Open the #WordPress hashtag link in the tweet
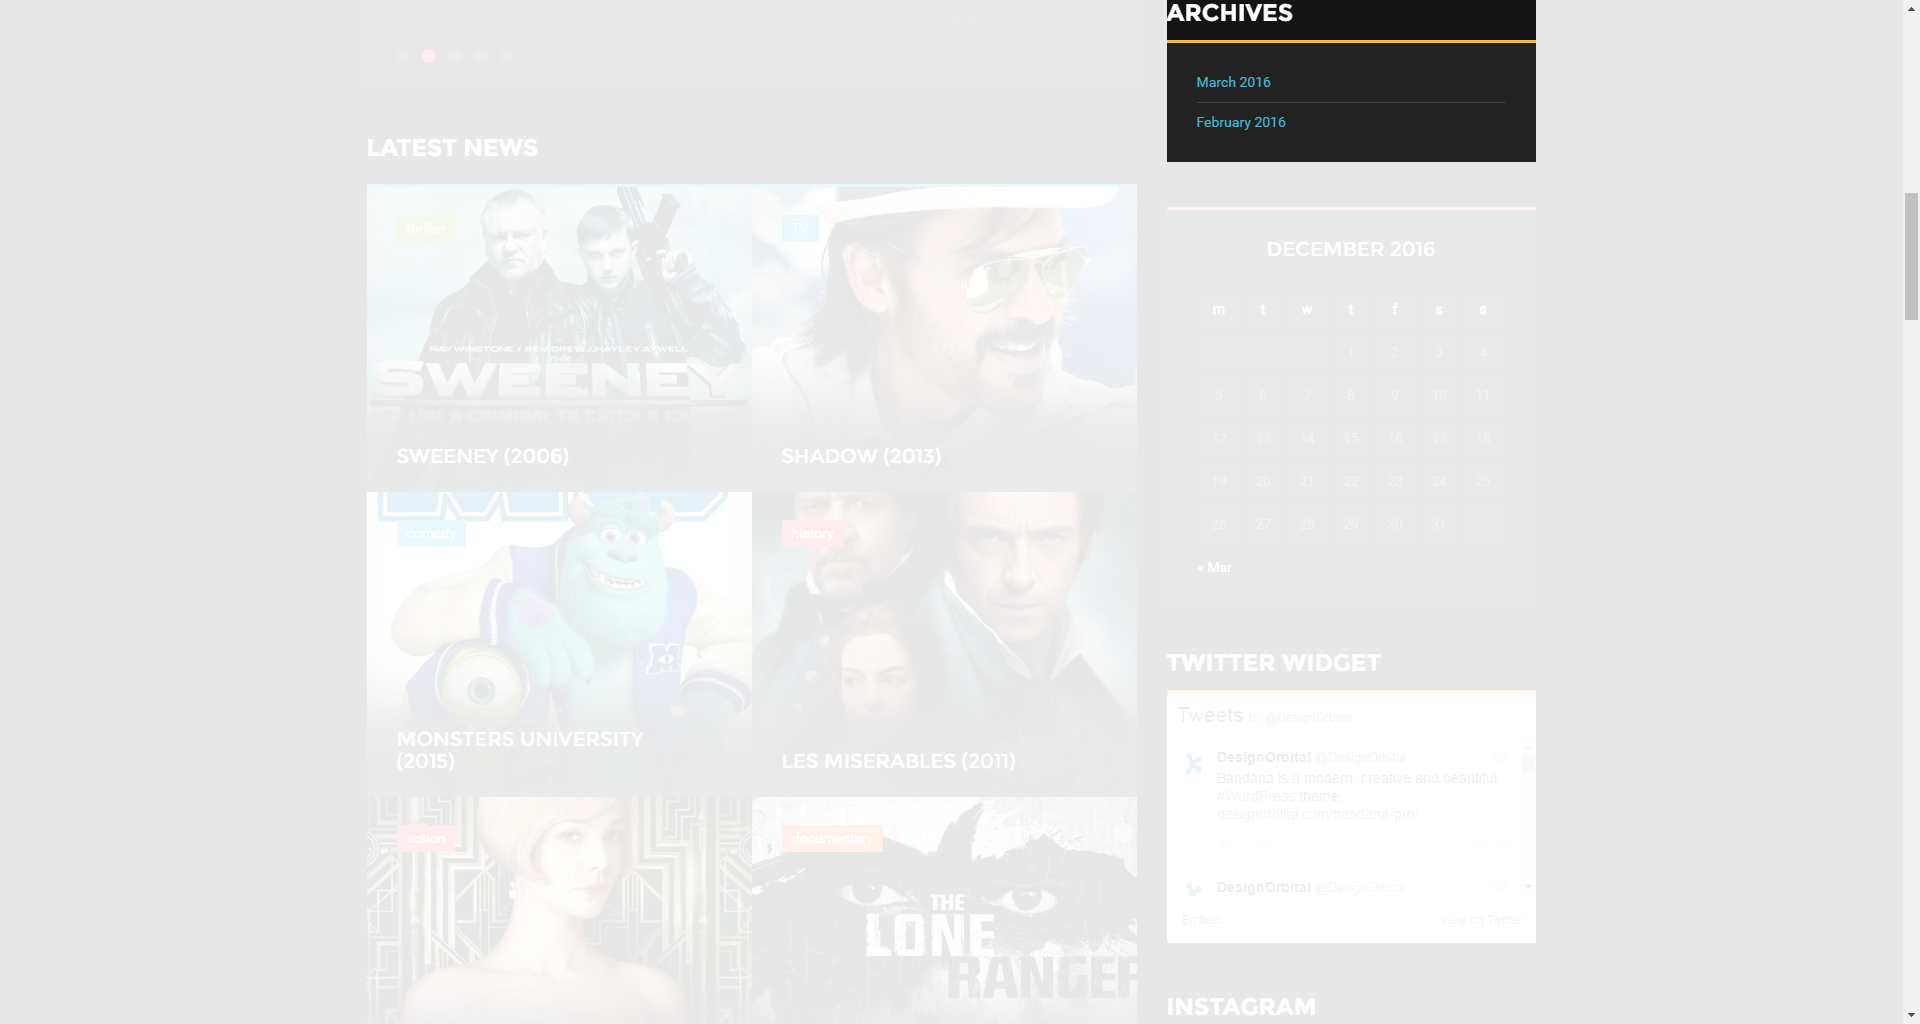Image resolution: width=1920 pixels, height=1024 pixels. coord(1255,796)
